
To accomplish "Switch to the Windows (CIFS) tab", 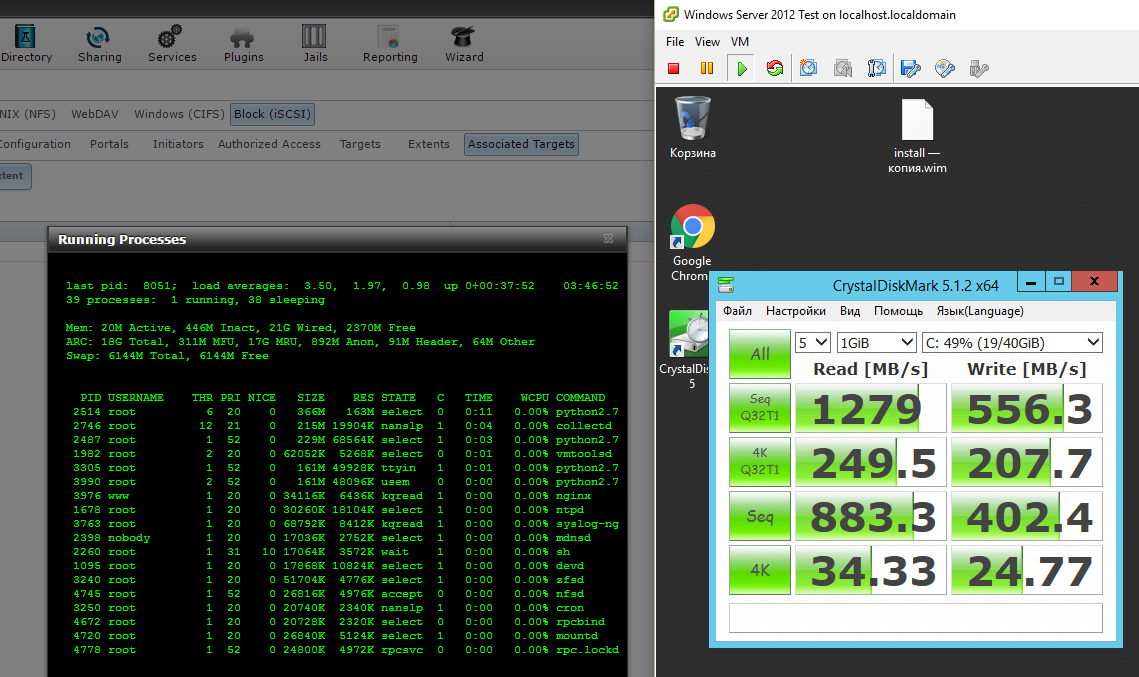I will click(179, 114).
